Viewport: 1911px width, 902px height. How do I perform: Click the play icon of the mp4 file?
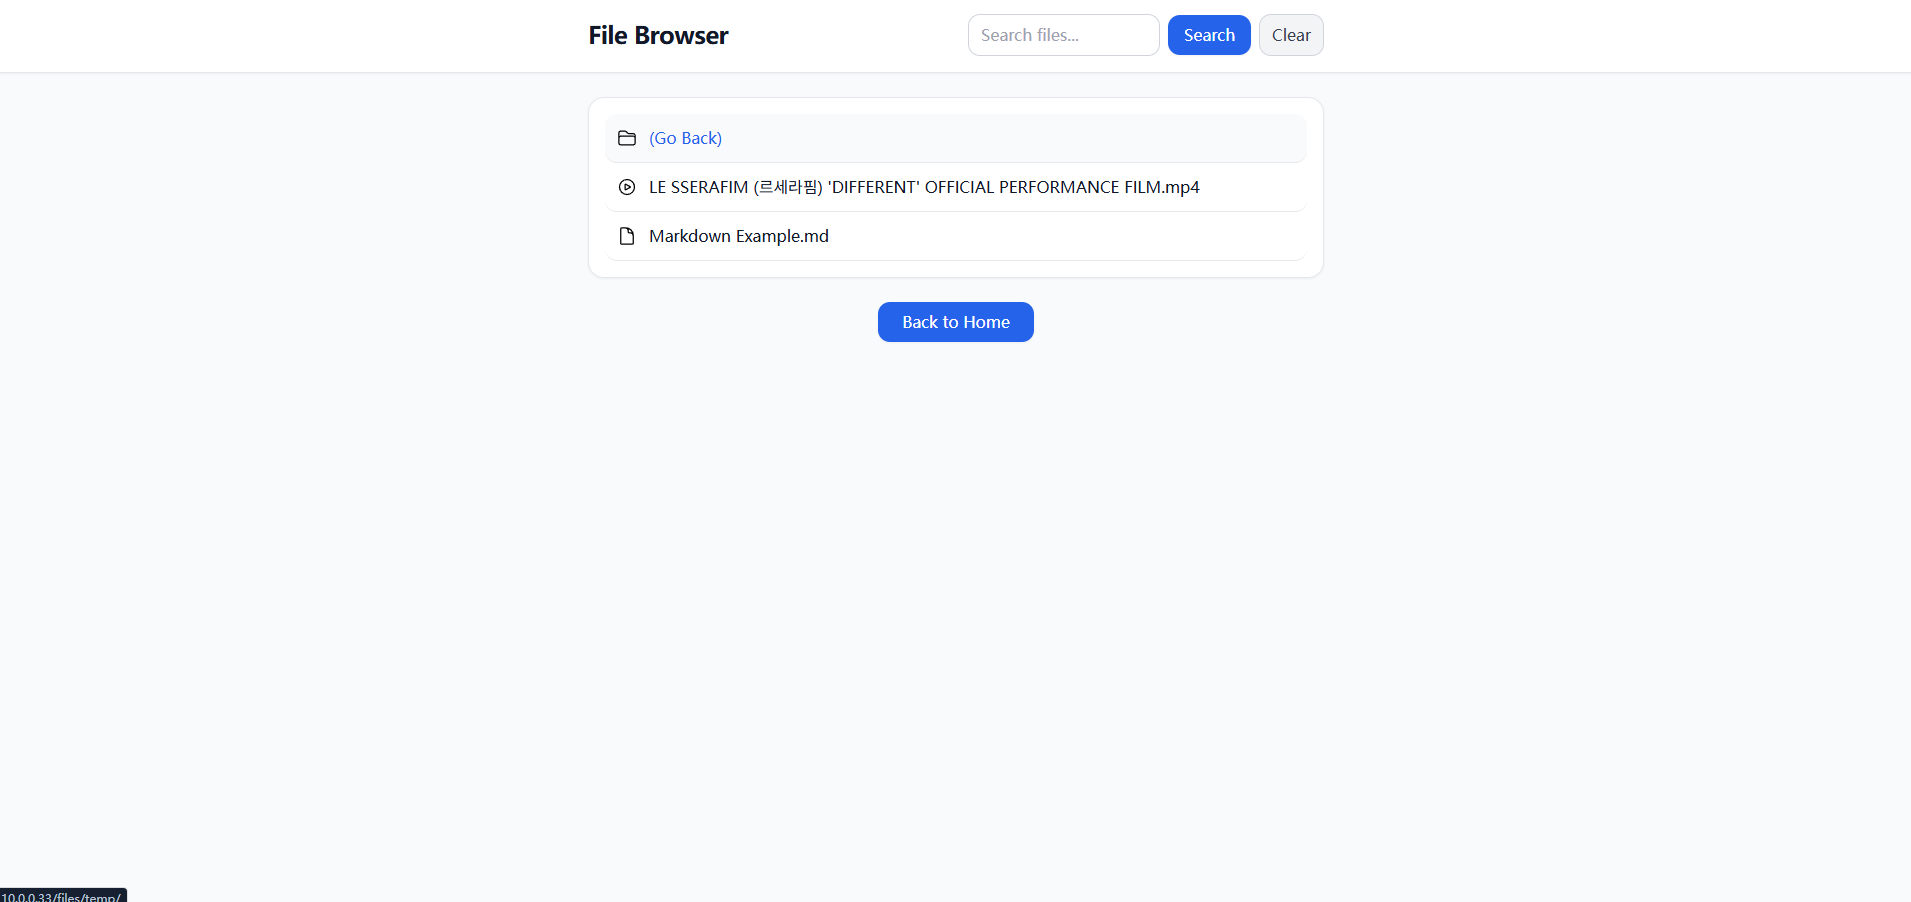pyautogui.click(x=627, y=187)
